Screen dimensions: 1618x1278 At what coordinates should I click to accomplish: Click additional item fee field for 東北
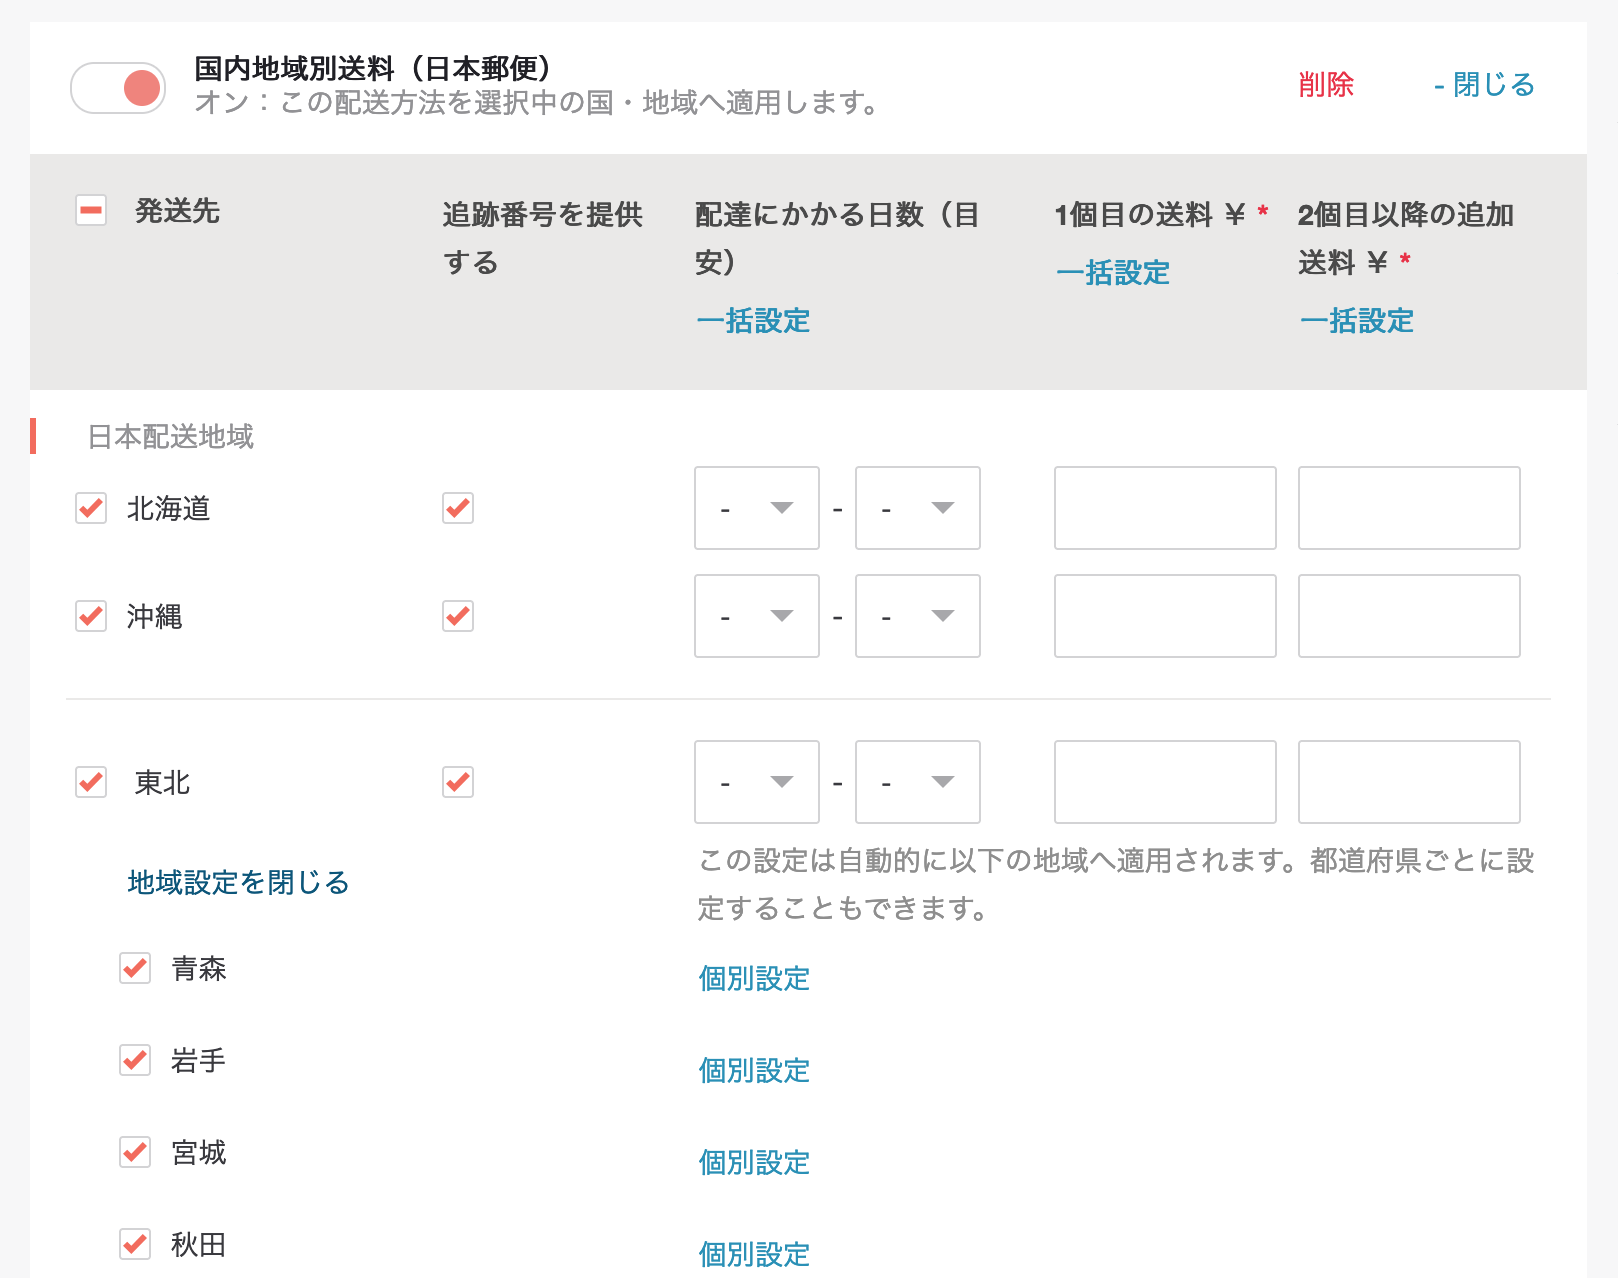pos(1409,782)
